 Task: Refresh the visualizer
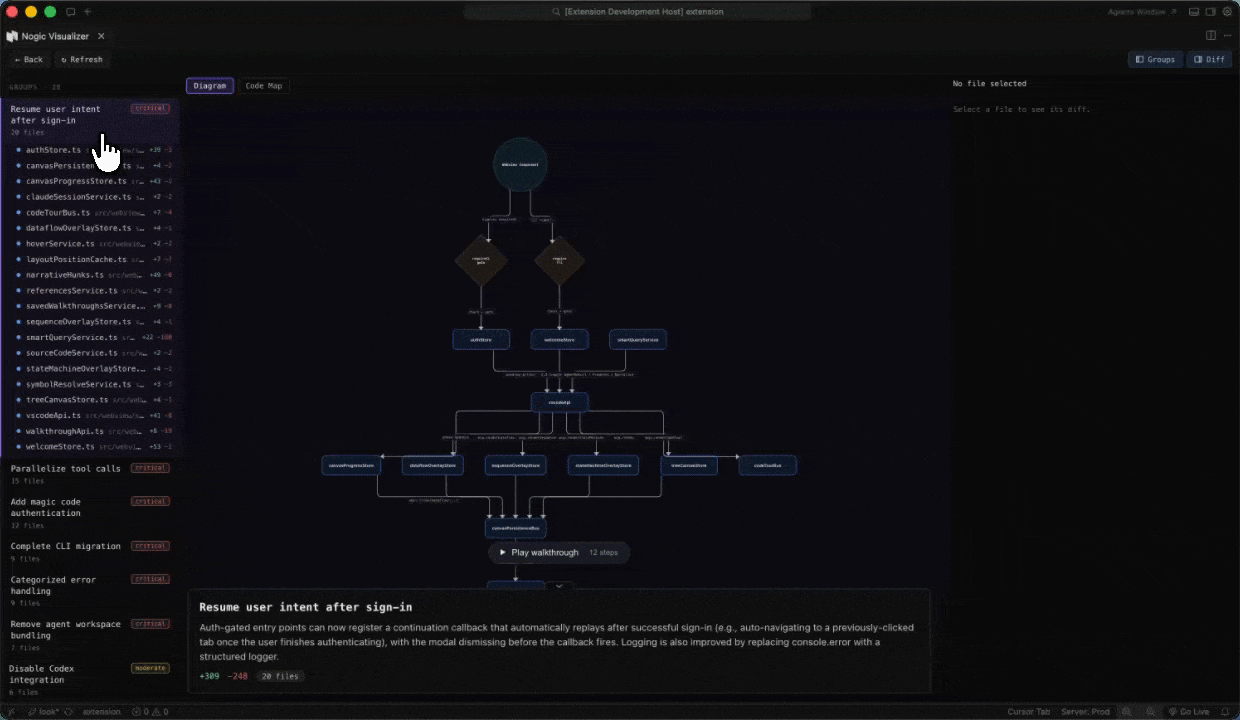coord(82,59)
